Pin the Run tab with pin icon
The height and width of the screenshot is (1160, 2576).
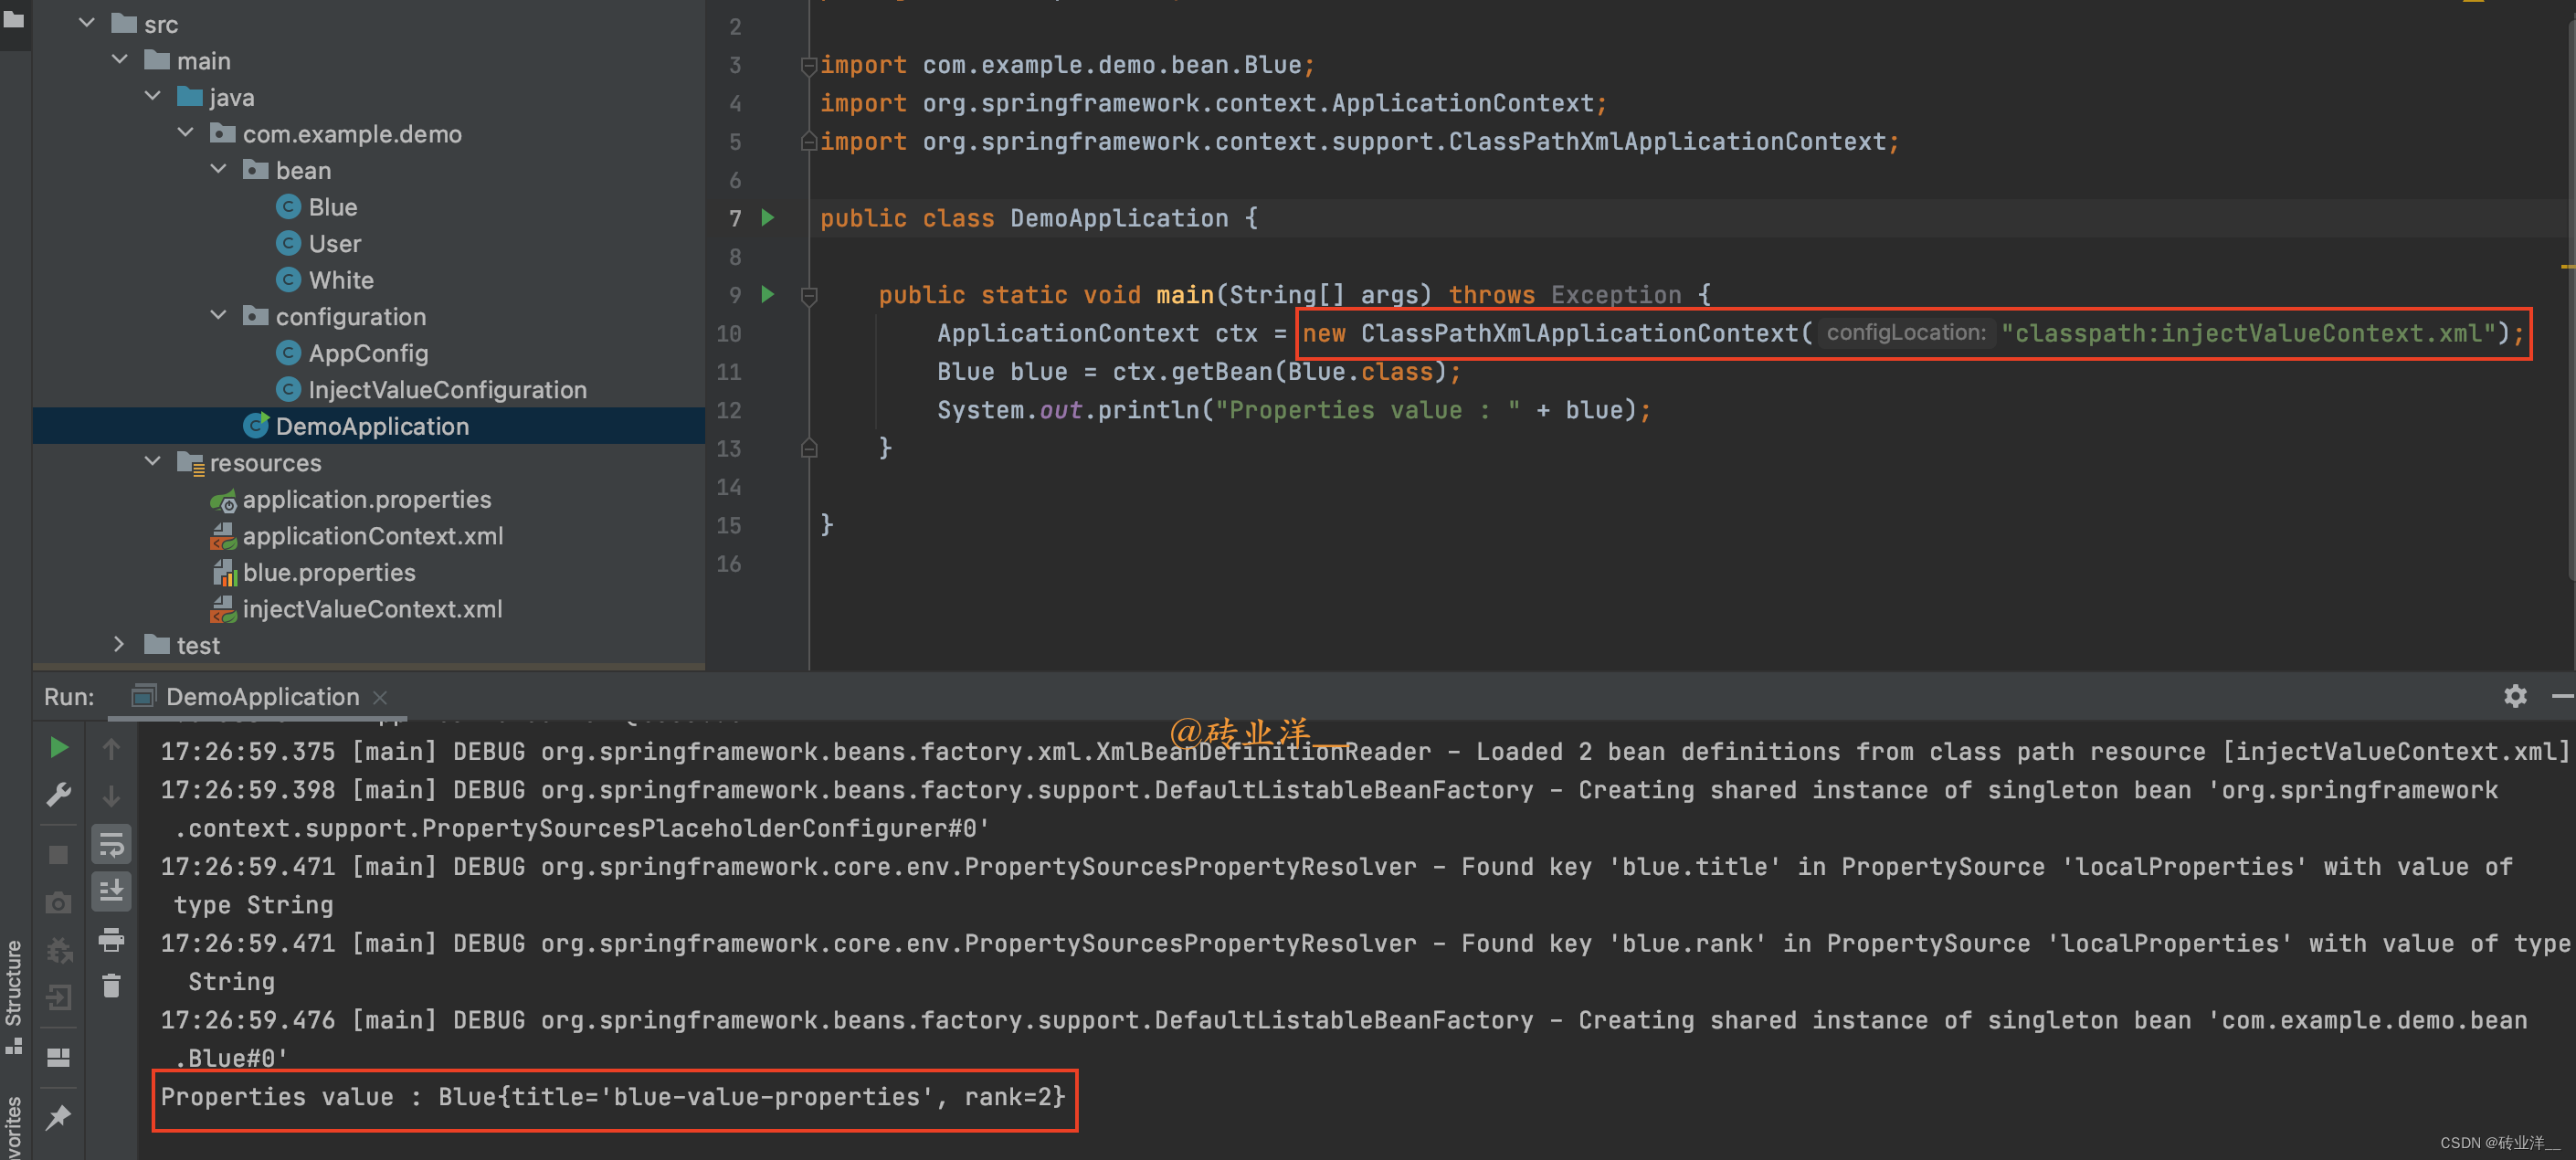coord(59,1117)
